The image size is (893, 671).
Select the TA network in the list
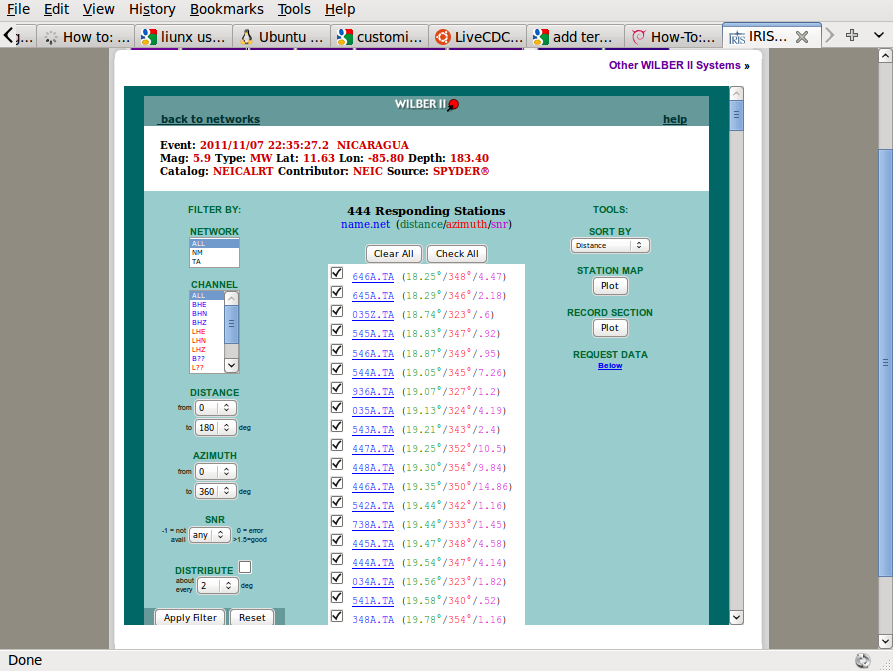pos(214,261)
